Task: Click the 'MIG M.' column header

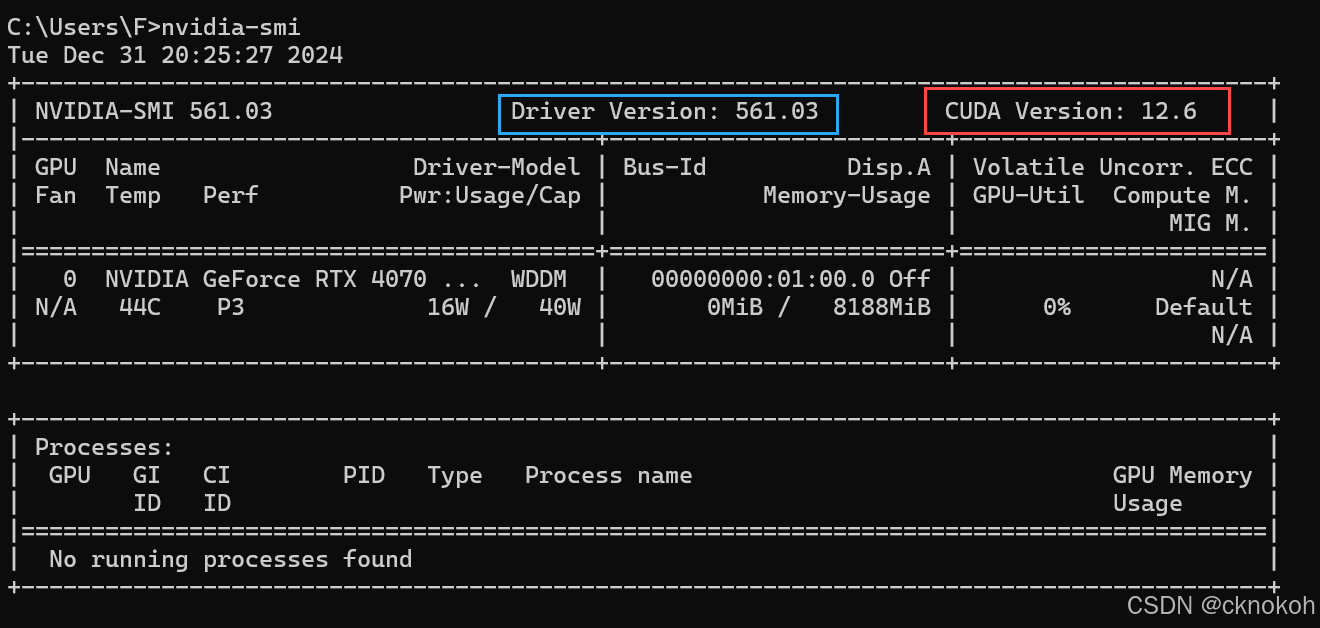Action: [x=1211, y=223]
